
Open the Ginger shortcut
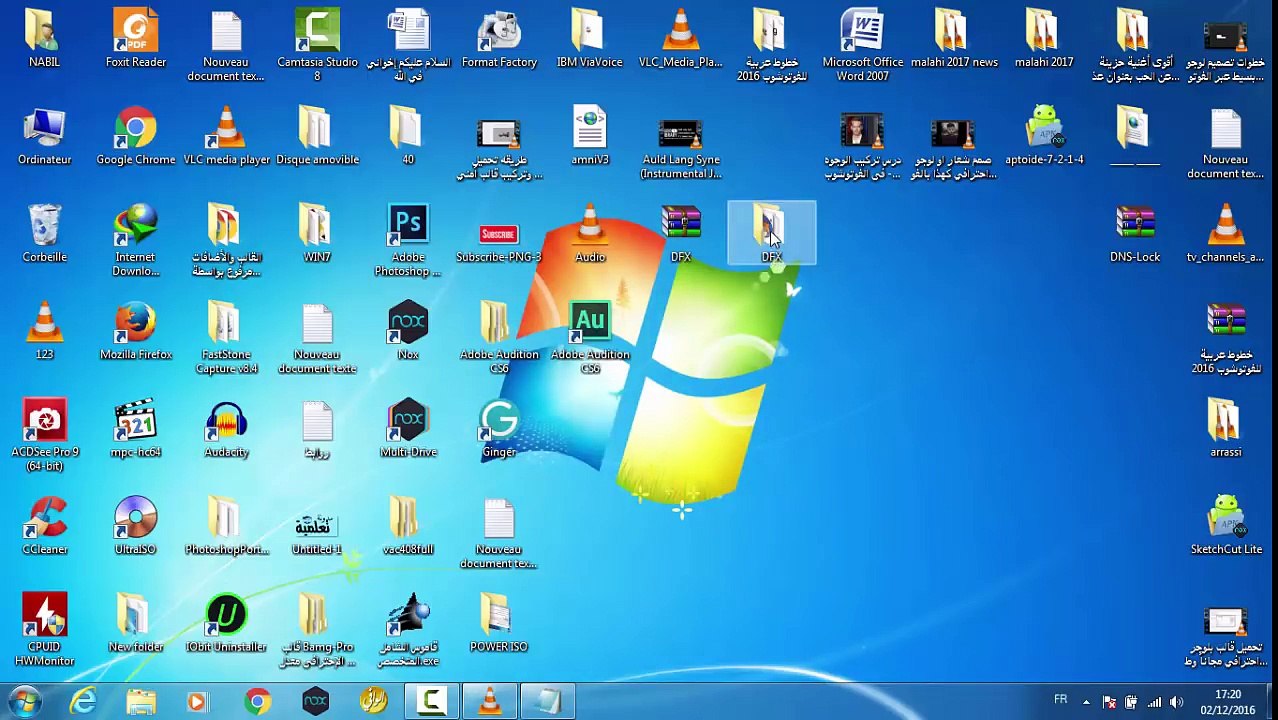point(499,428)
